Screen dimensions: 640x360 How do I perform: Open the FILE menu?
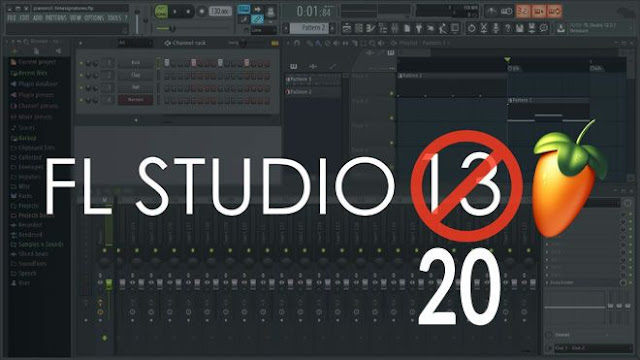(11, 18)
